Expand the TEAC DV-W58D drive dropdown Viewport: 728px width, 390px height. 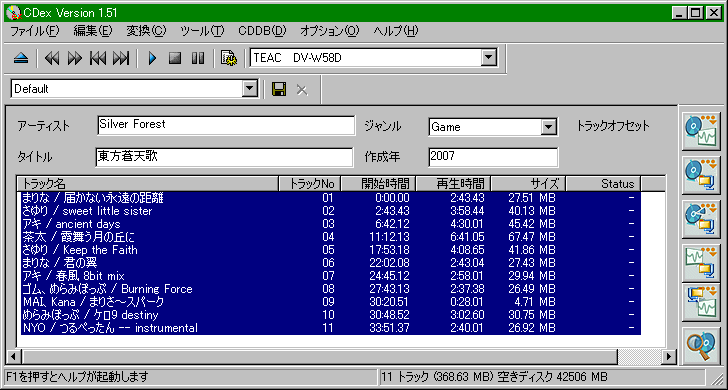(x=488, y=58)
